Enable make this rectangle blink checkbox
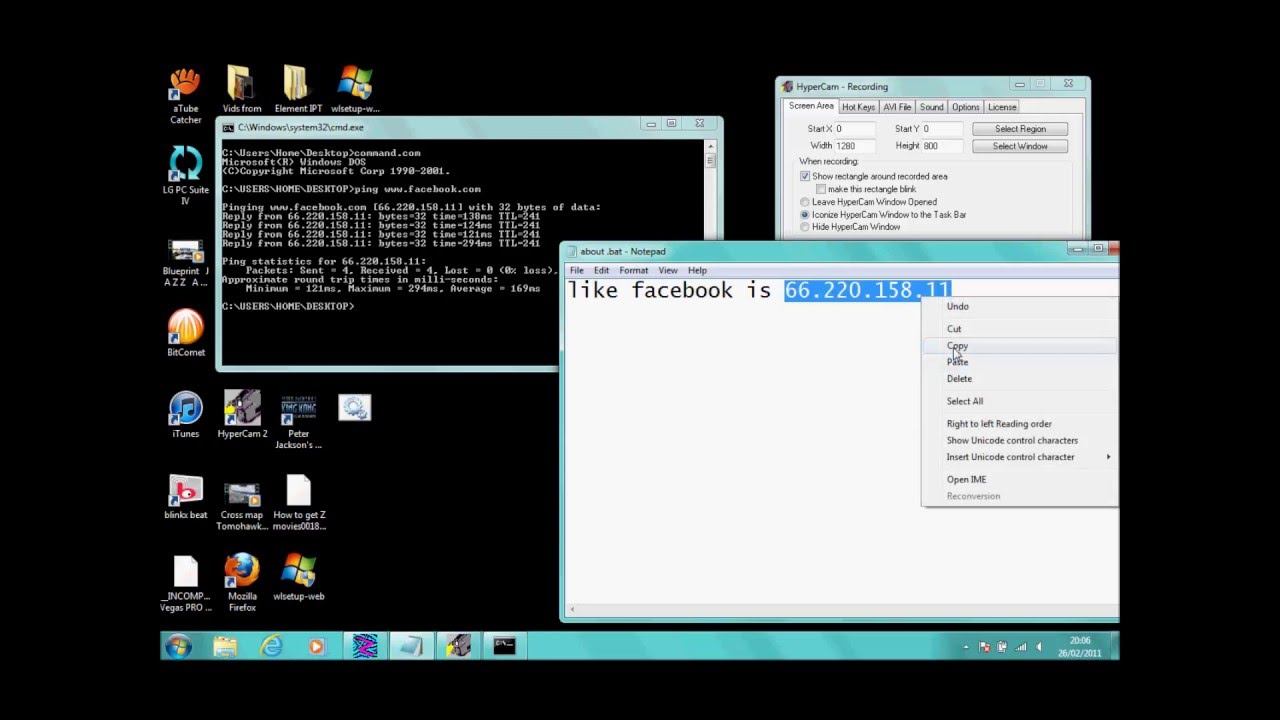Screen dimensions: 1280x720 click(x=821, y=189)
